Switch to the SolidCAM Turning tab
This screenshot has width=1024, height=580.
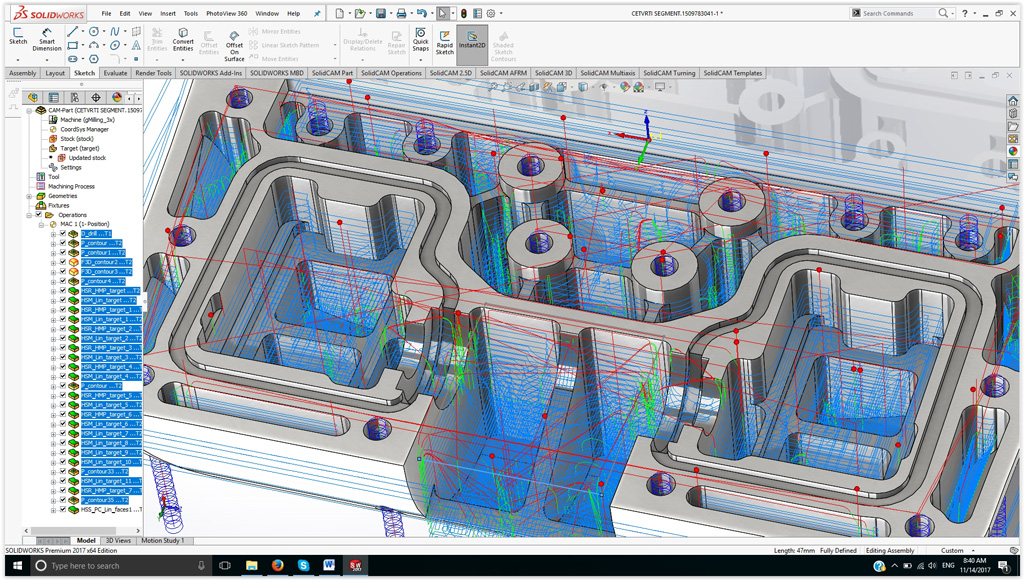pyautogui.click(x=669, y=73)
